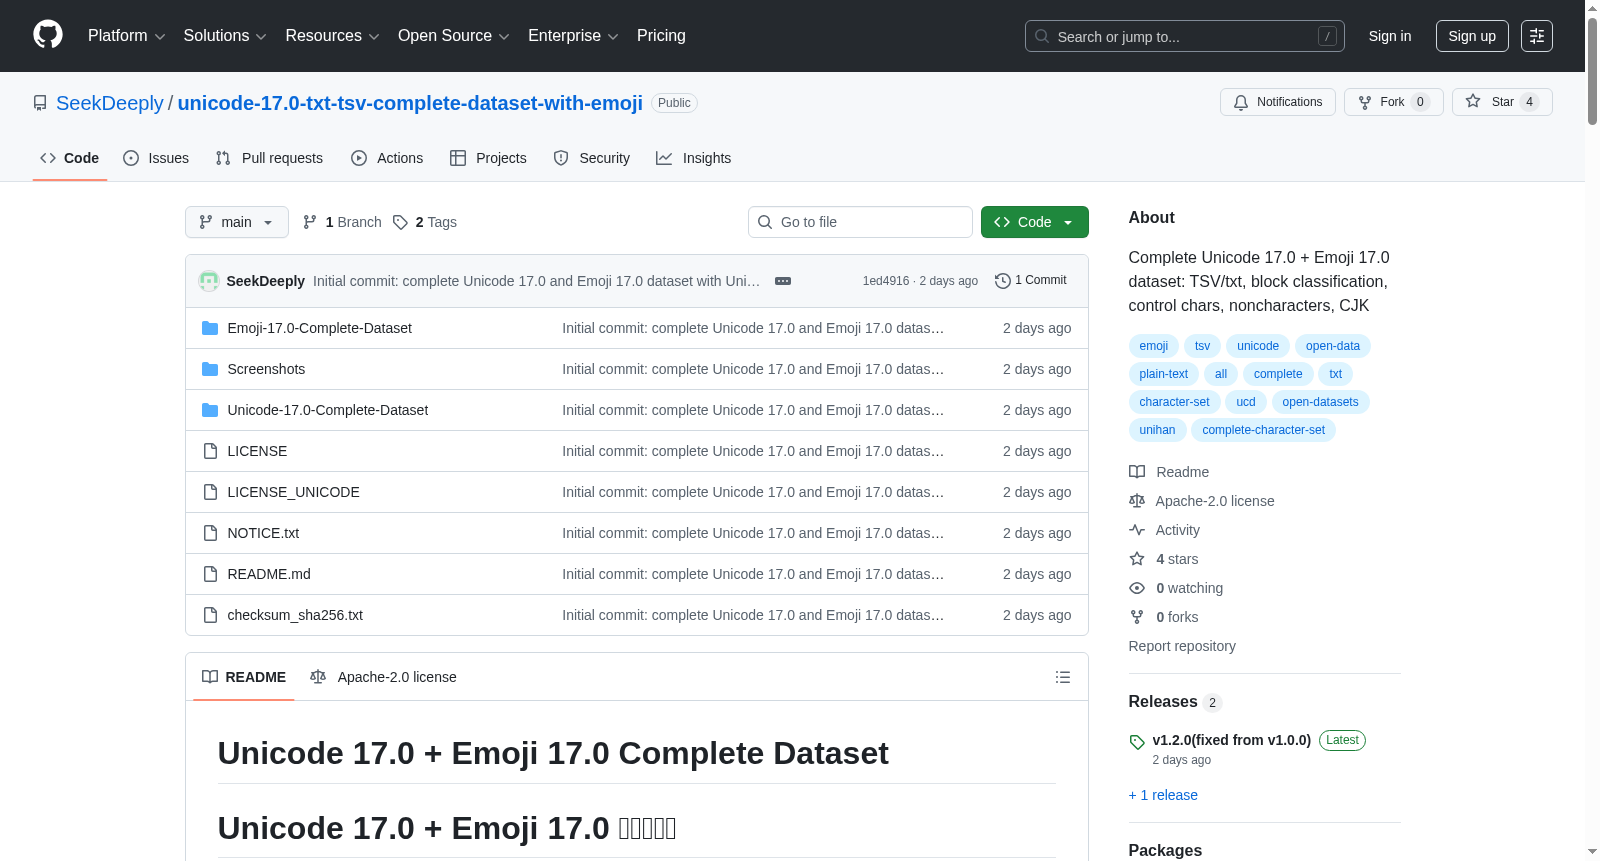Image resolution: width=1600 pixels, height=861 pixels.
Task: Click the commit details ellipsis icon
Action: coord(783,281)
